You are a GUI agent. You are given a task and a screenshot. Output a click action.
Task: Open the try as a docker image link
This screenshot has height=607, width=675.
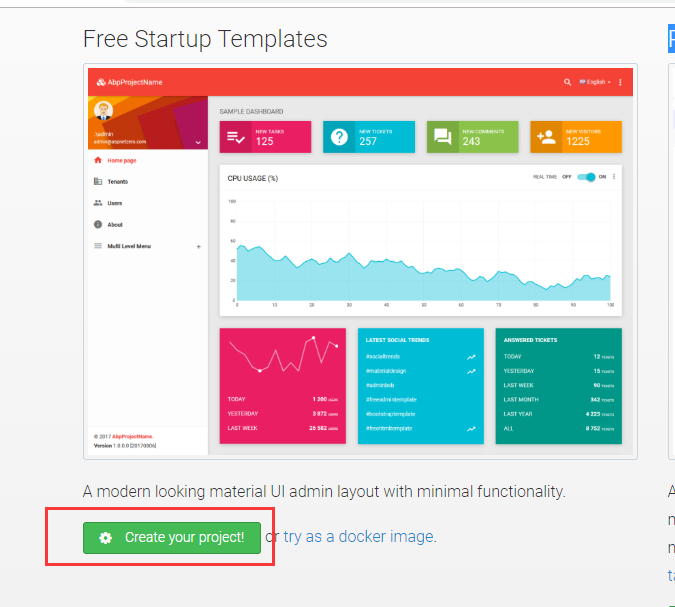358,537
